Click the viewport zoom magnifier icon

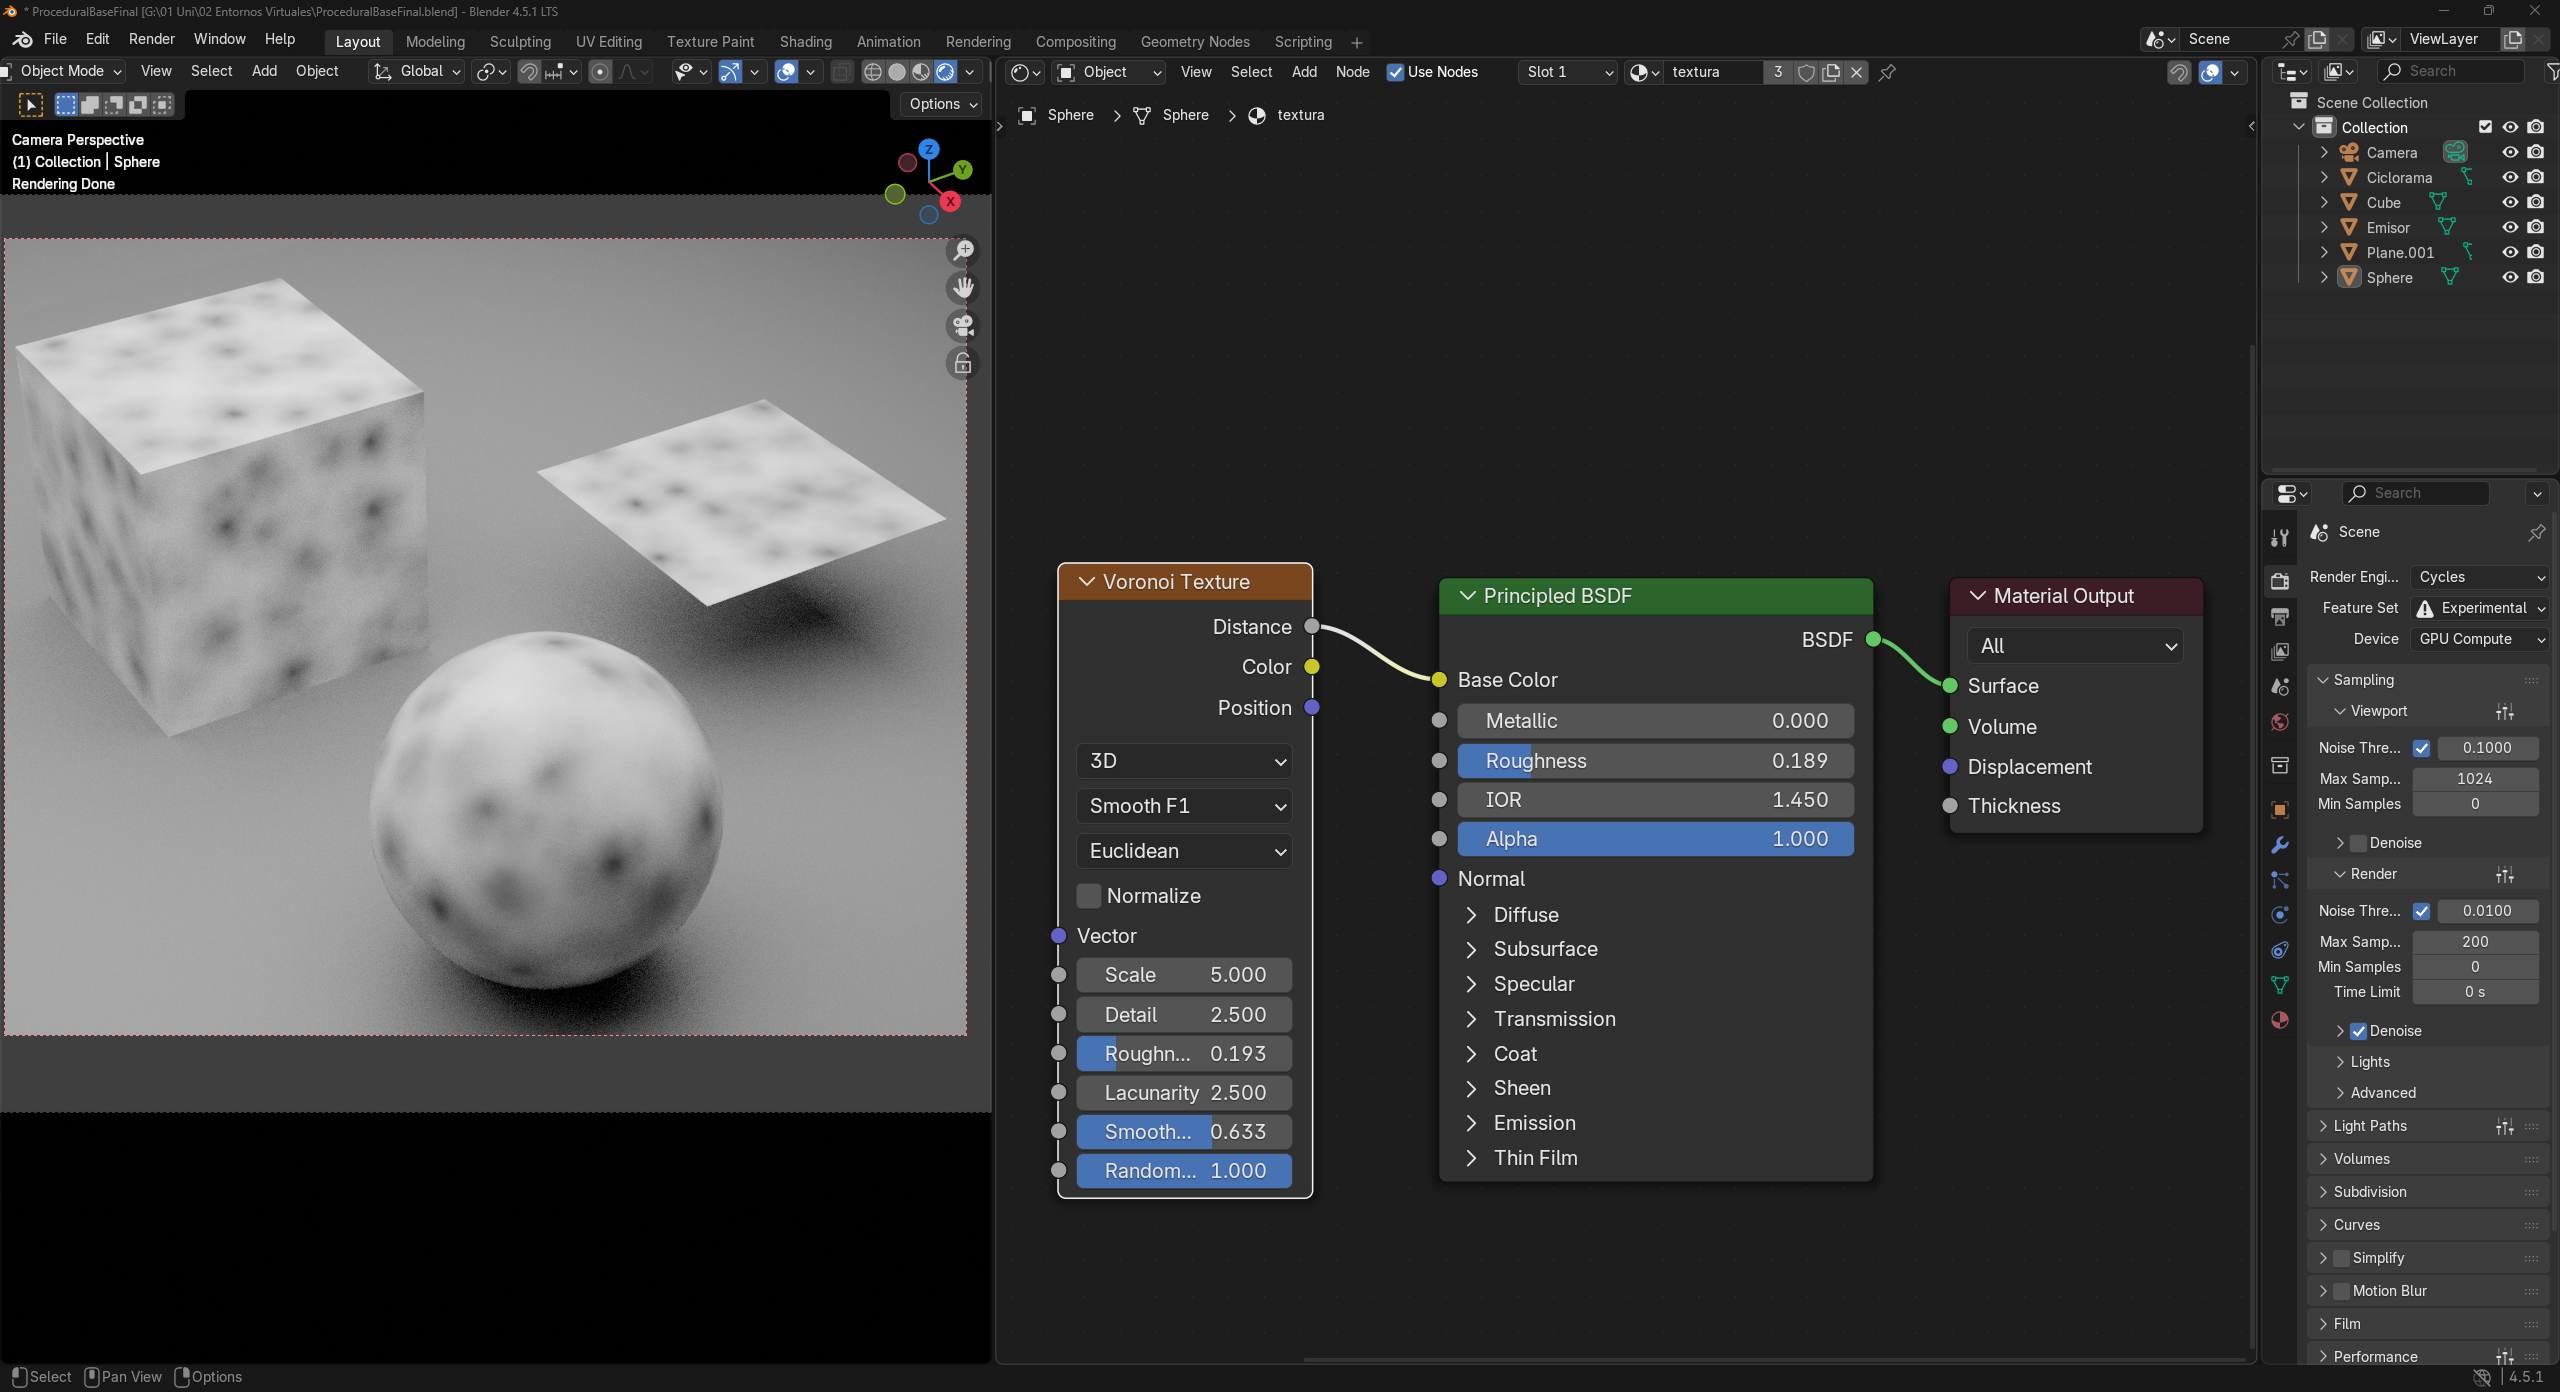(x=963, y=250)
